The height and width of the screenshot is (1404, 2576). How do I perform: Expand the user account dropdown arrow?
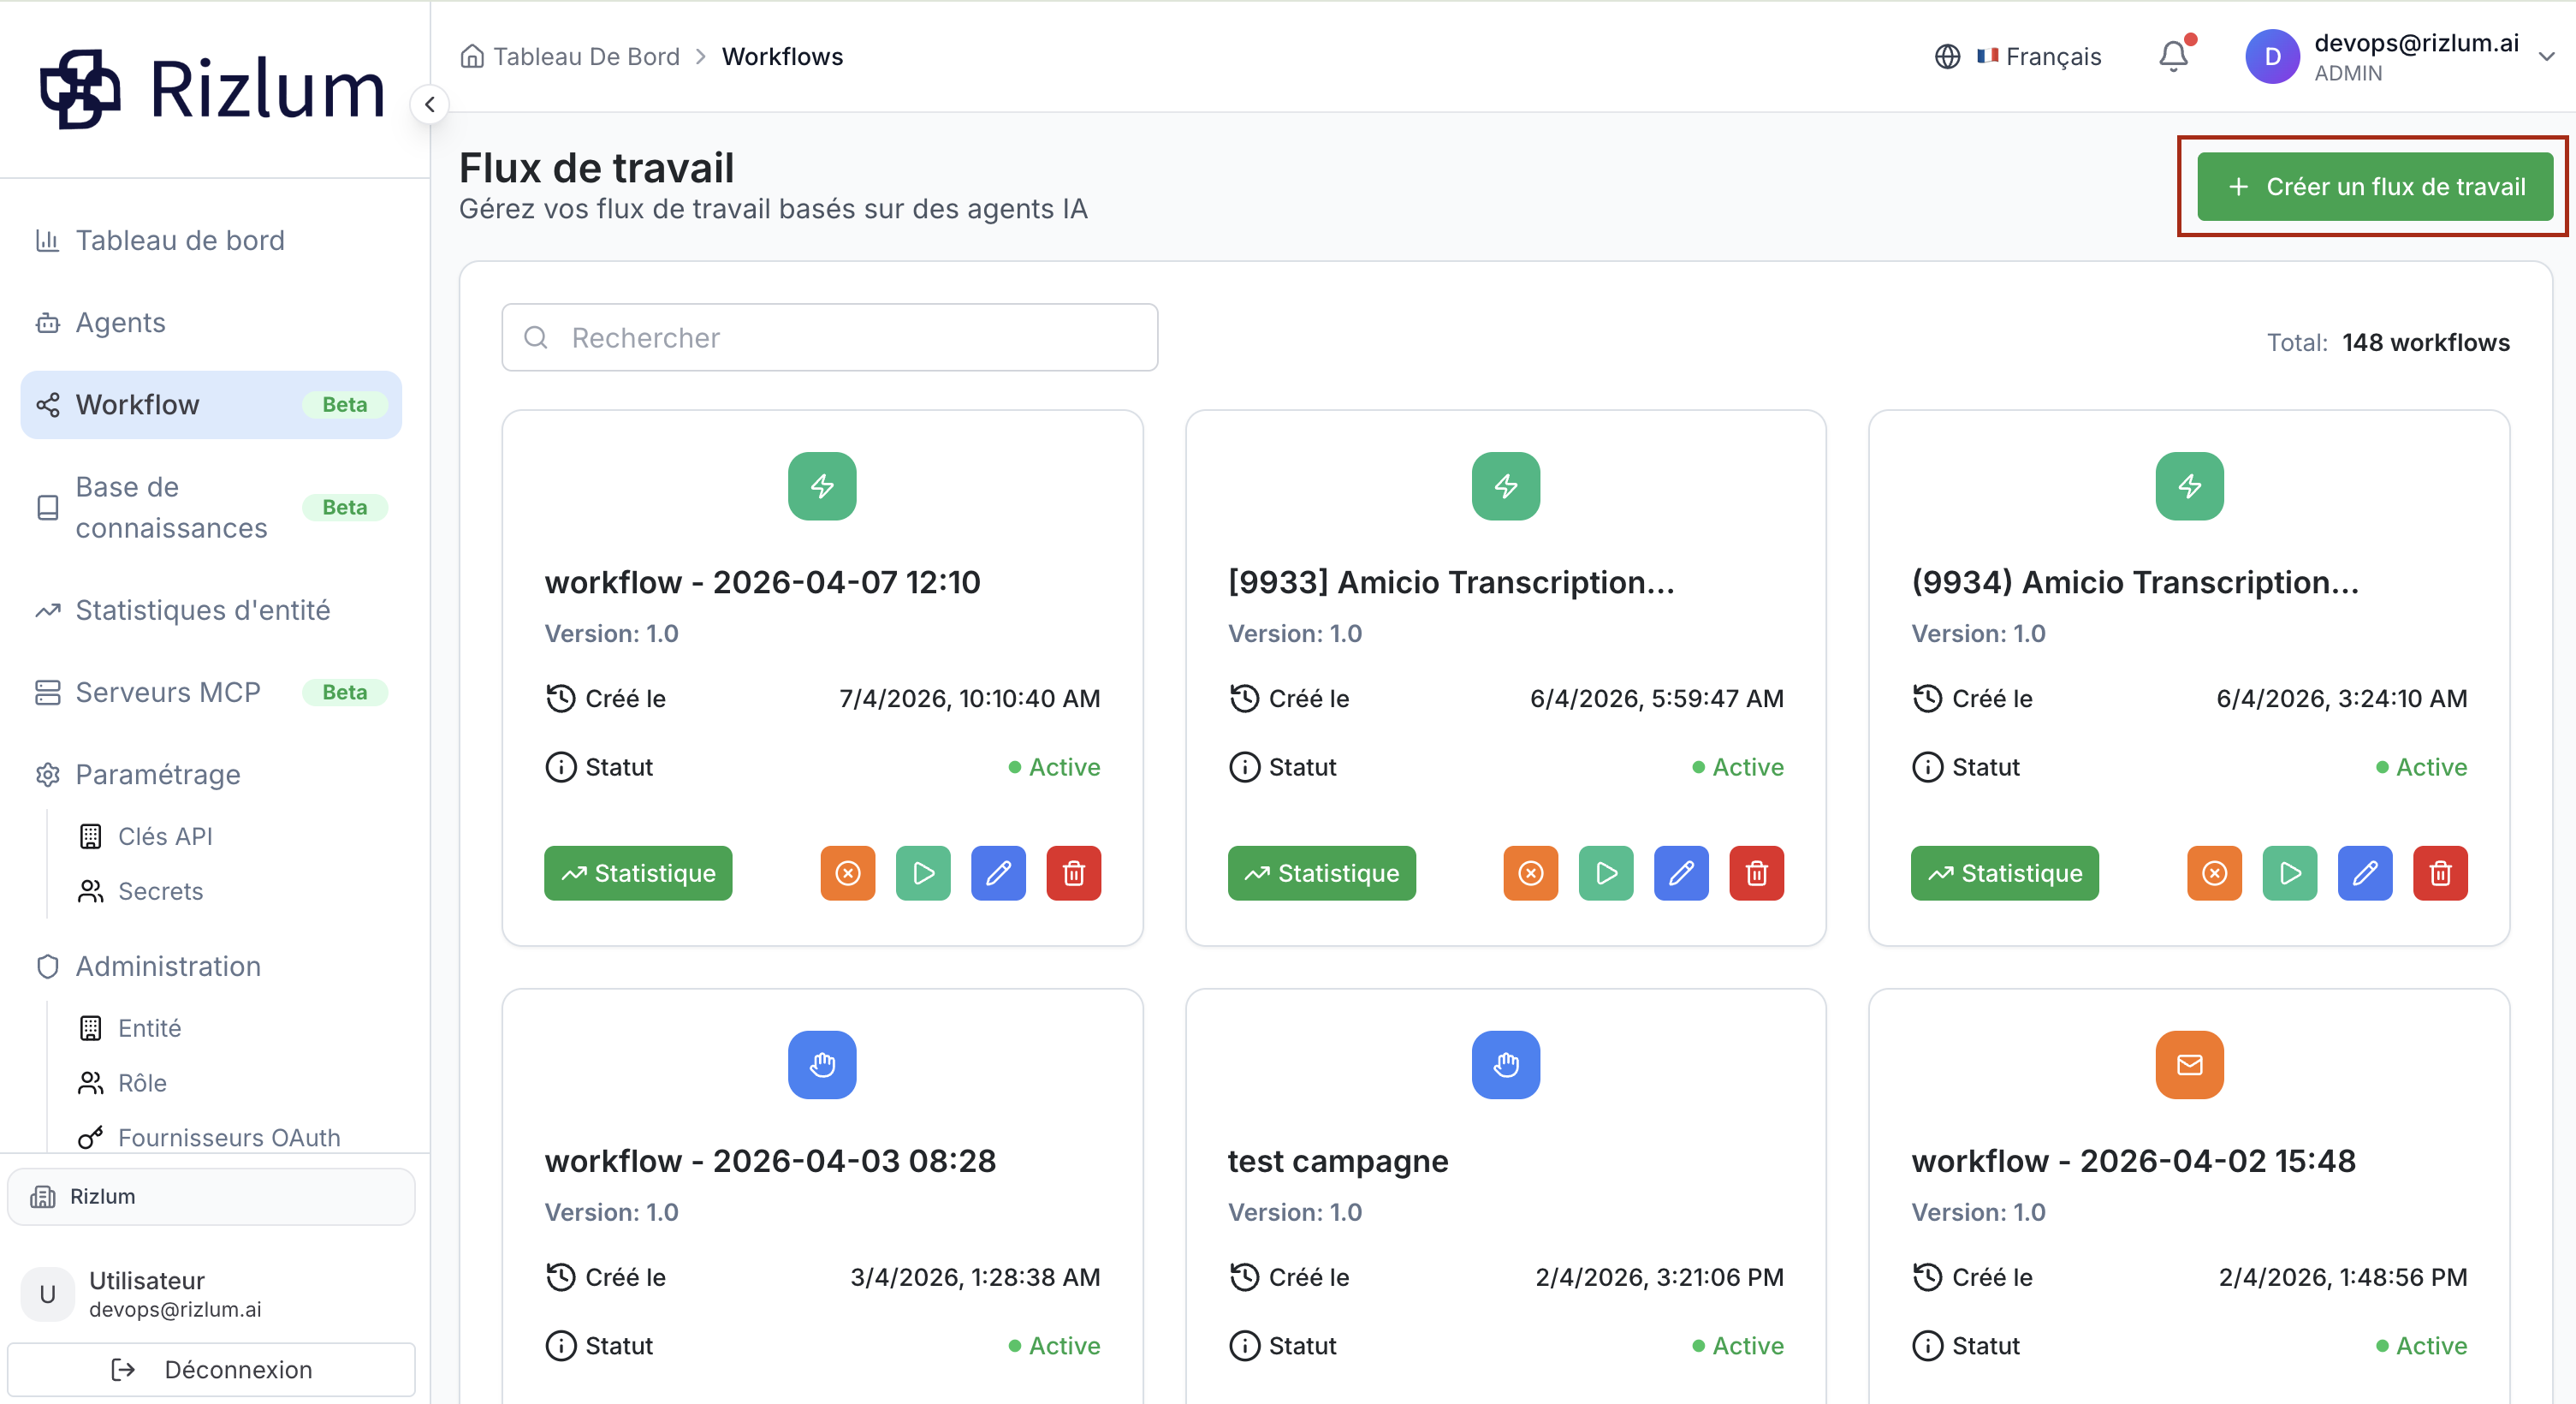point(2547,57)
